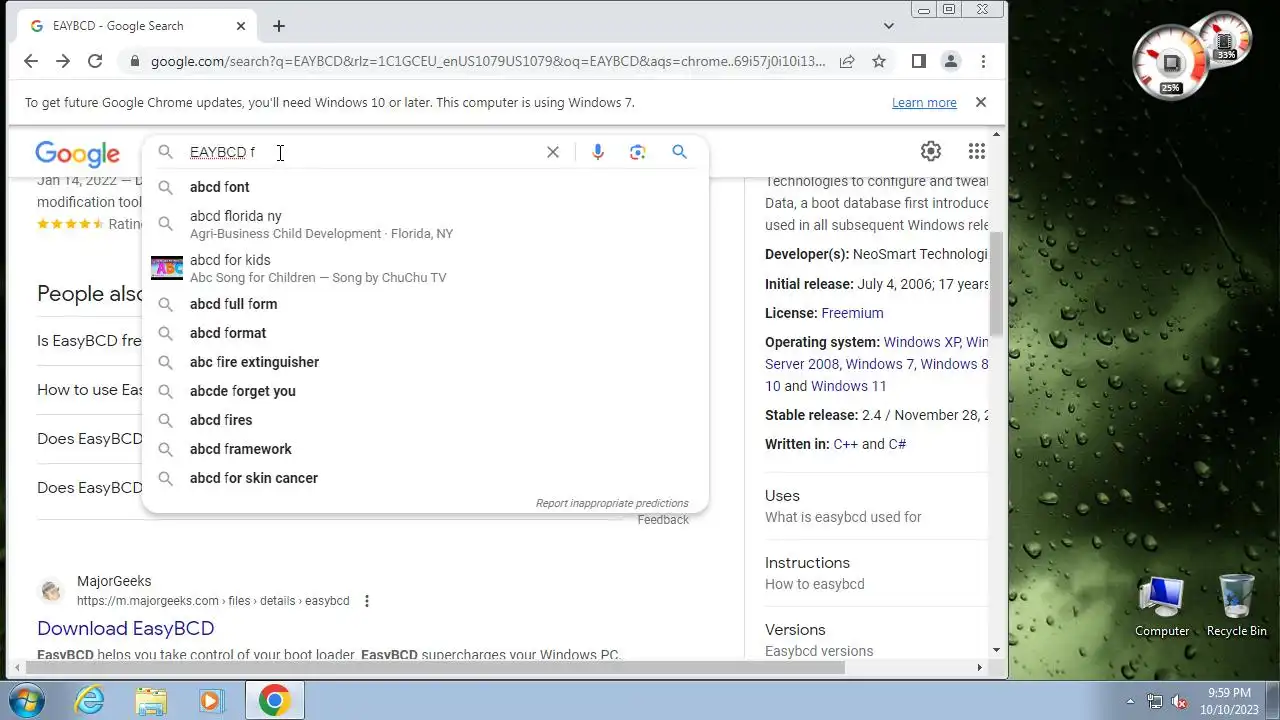Click the Chrome back arrow
Image resolution: width=1280 pixels, height=720 pixels.
coord(31,61)
